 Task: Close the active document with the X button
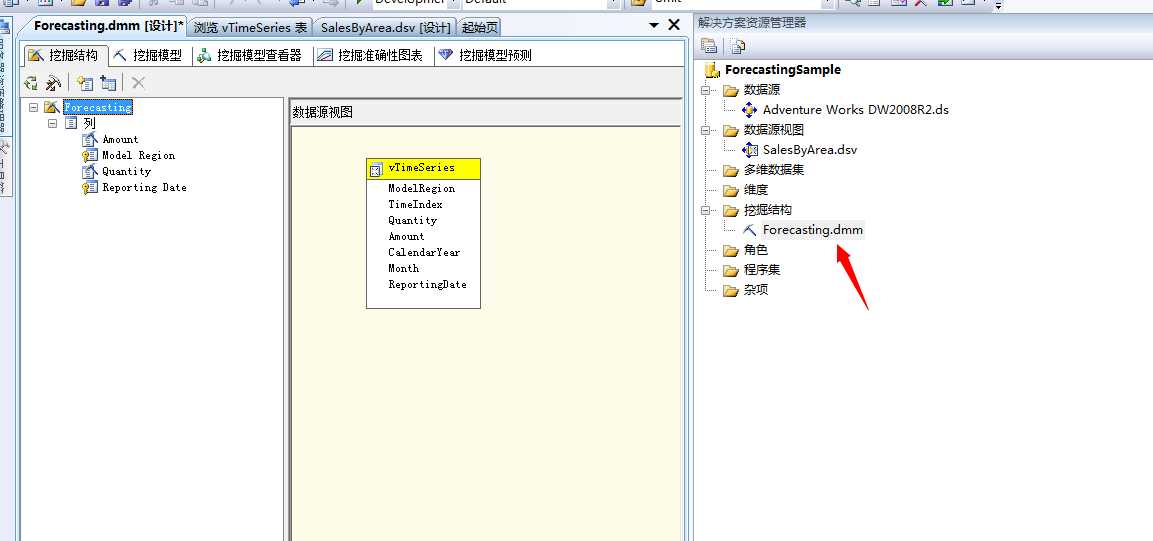point(674,25)
